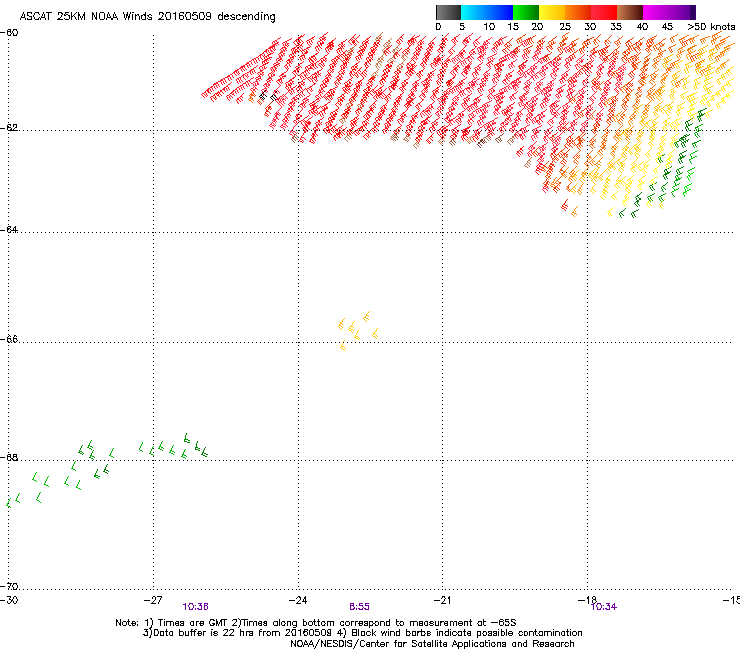
Task: Click the '-60' latitude axis label
Action: [9, 33]
